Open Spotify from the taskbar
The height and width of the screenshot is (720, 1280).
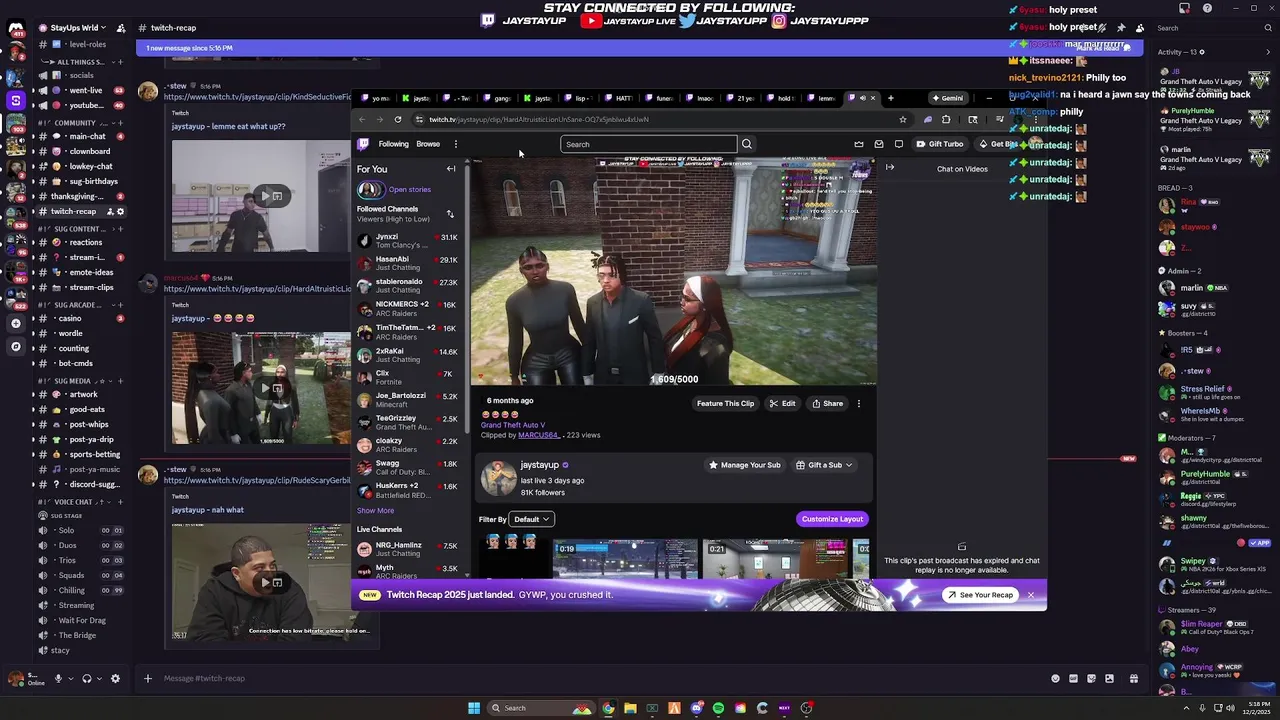tap(718, 708)
